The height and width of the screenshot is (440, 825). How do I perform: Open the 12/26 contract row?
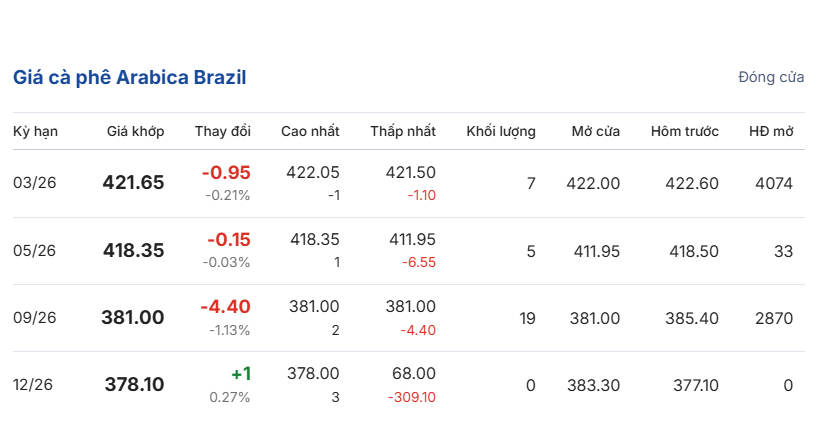[34, 385]
